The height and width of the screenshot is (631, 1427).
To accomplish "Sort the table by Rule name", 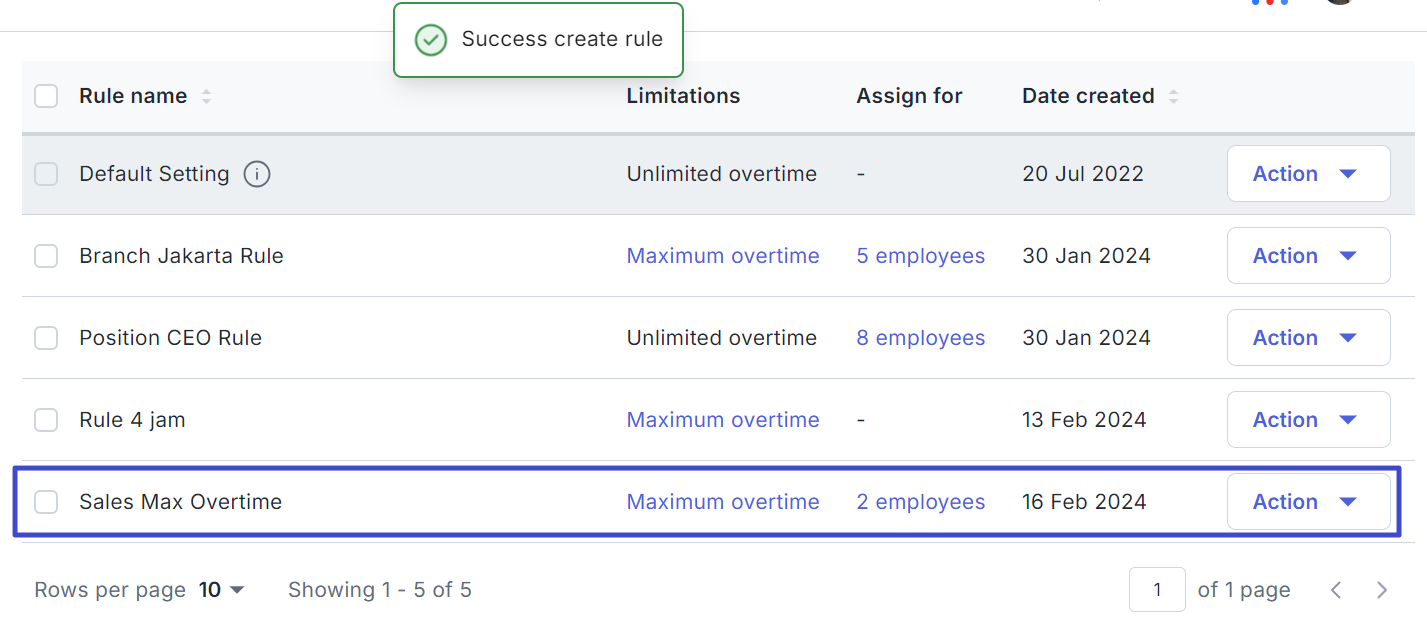I will click(206, 97).
